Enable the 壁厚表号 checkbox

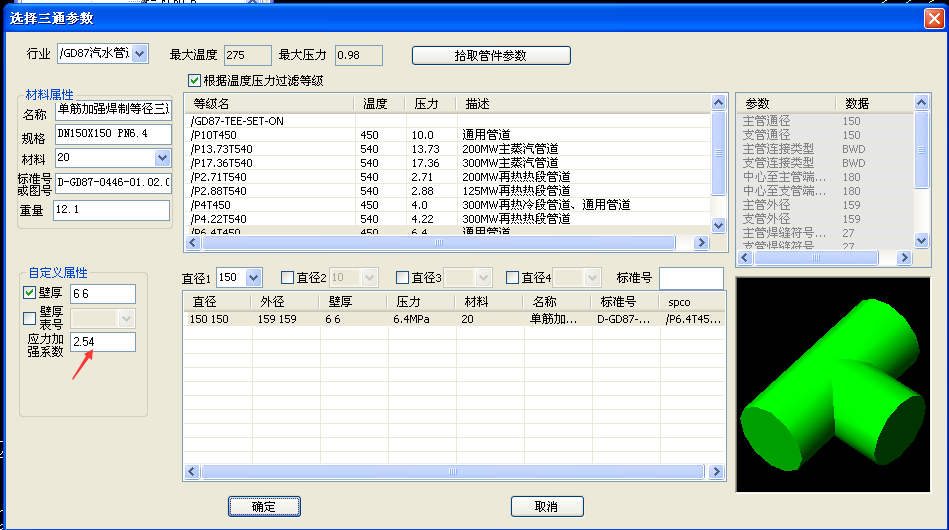tap(29, 318)
